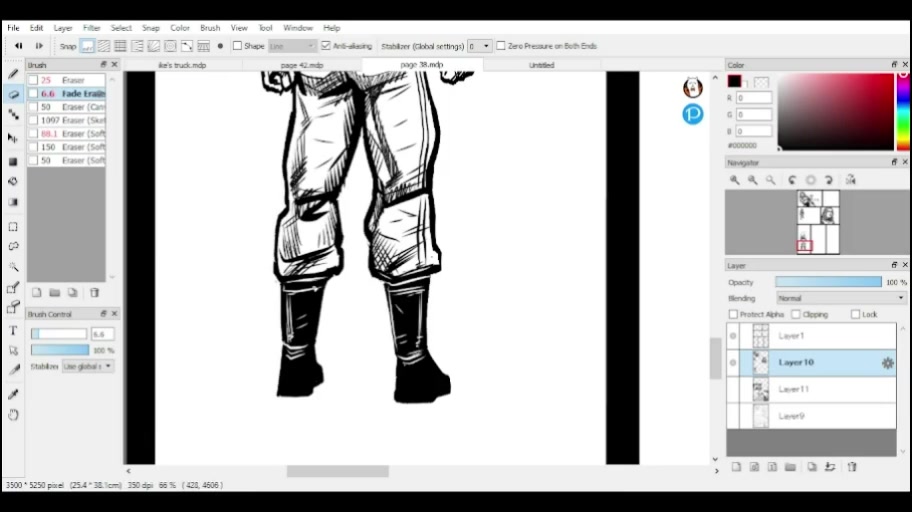Select the Magic Wand tool
This screenshot has width=912, height=512.
click(x=13, y=267)
